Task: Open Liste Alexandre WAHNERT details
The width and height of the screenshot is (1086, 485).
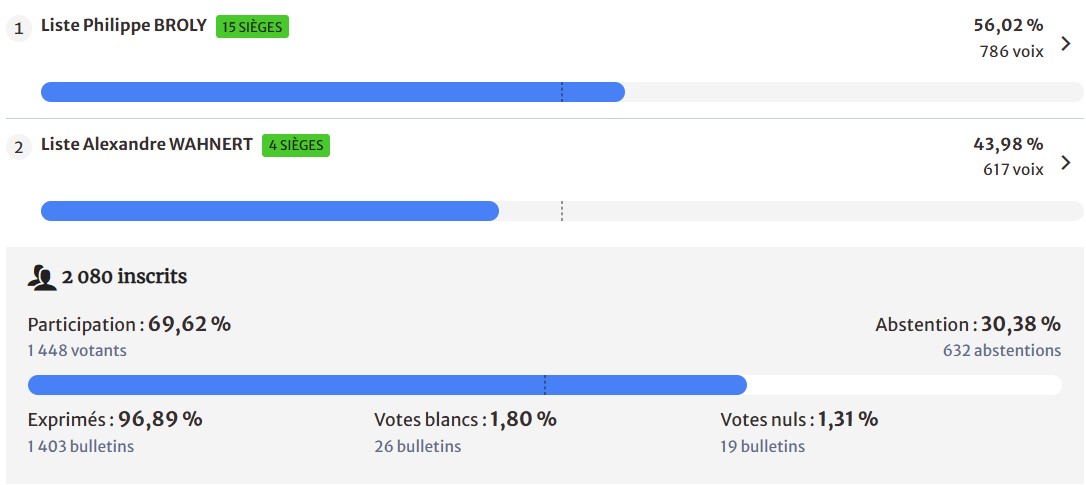Action: [147, 145]
